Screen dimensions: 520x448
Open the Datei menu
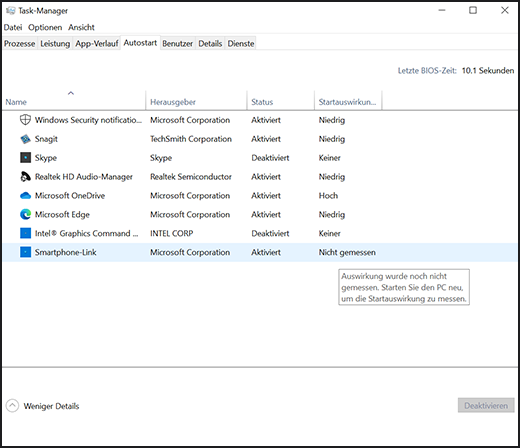click(13, 27)
